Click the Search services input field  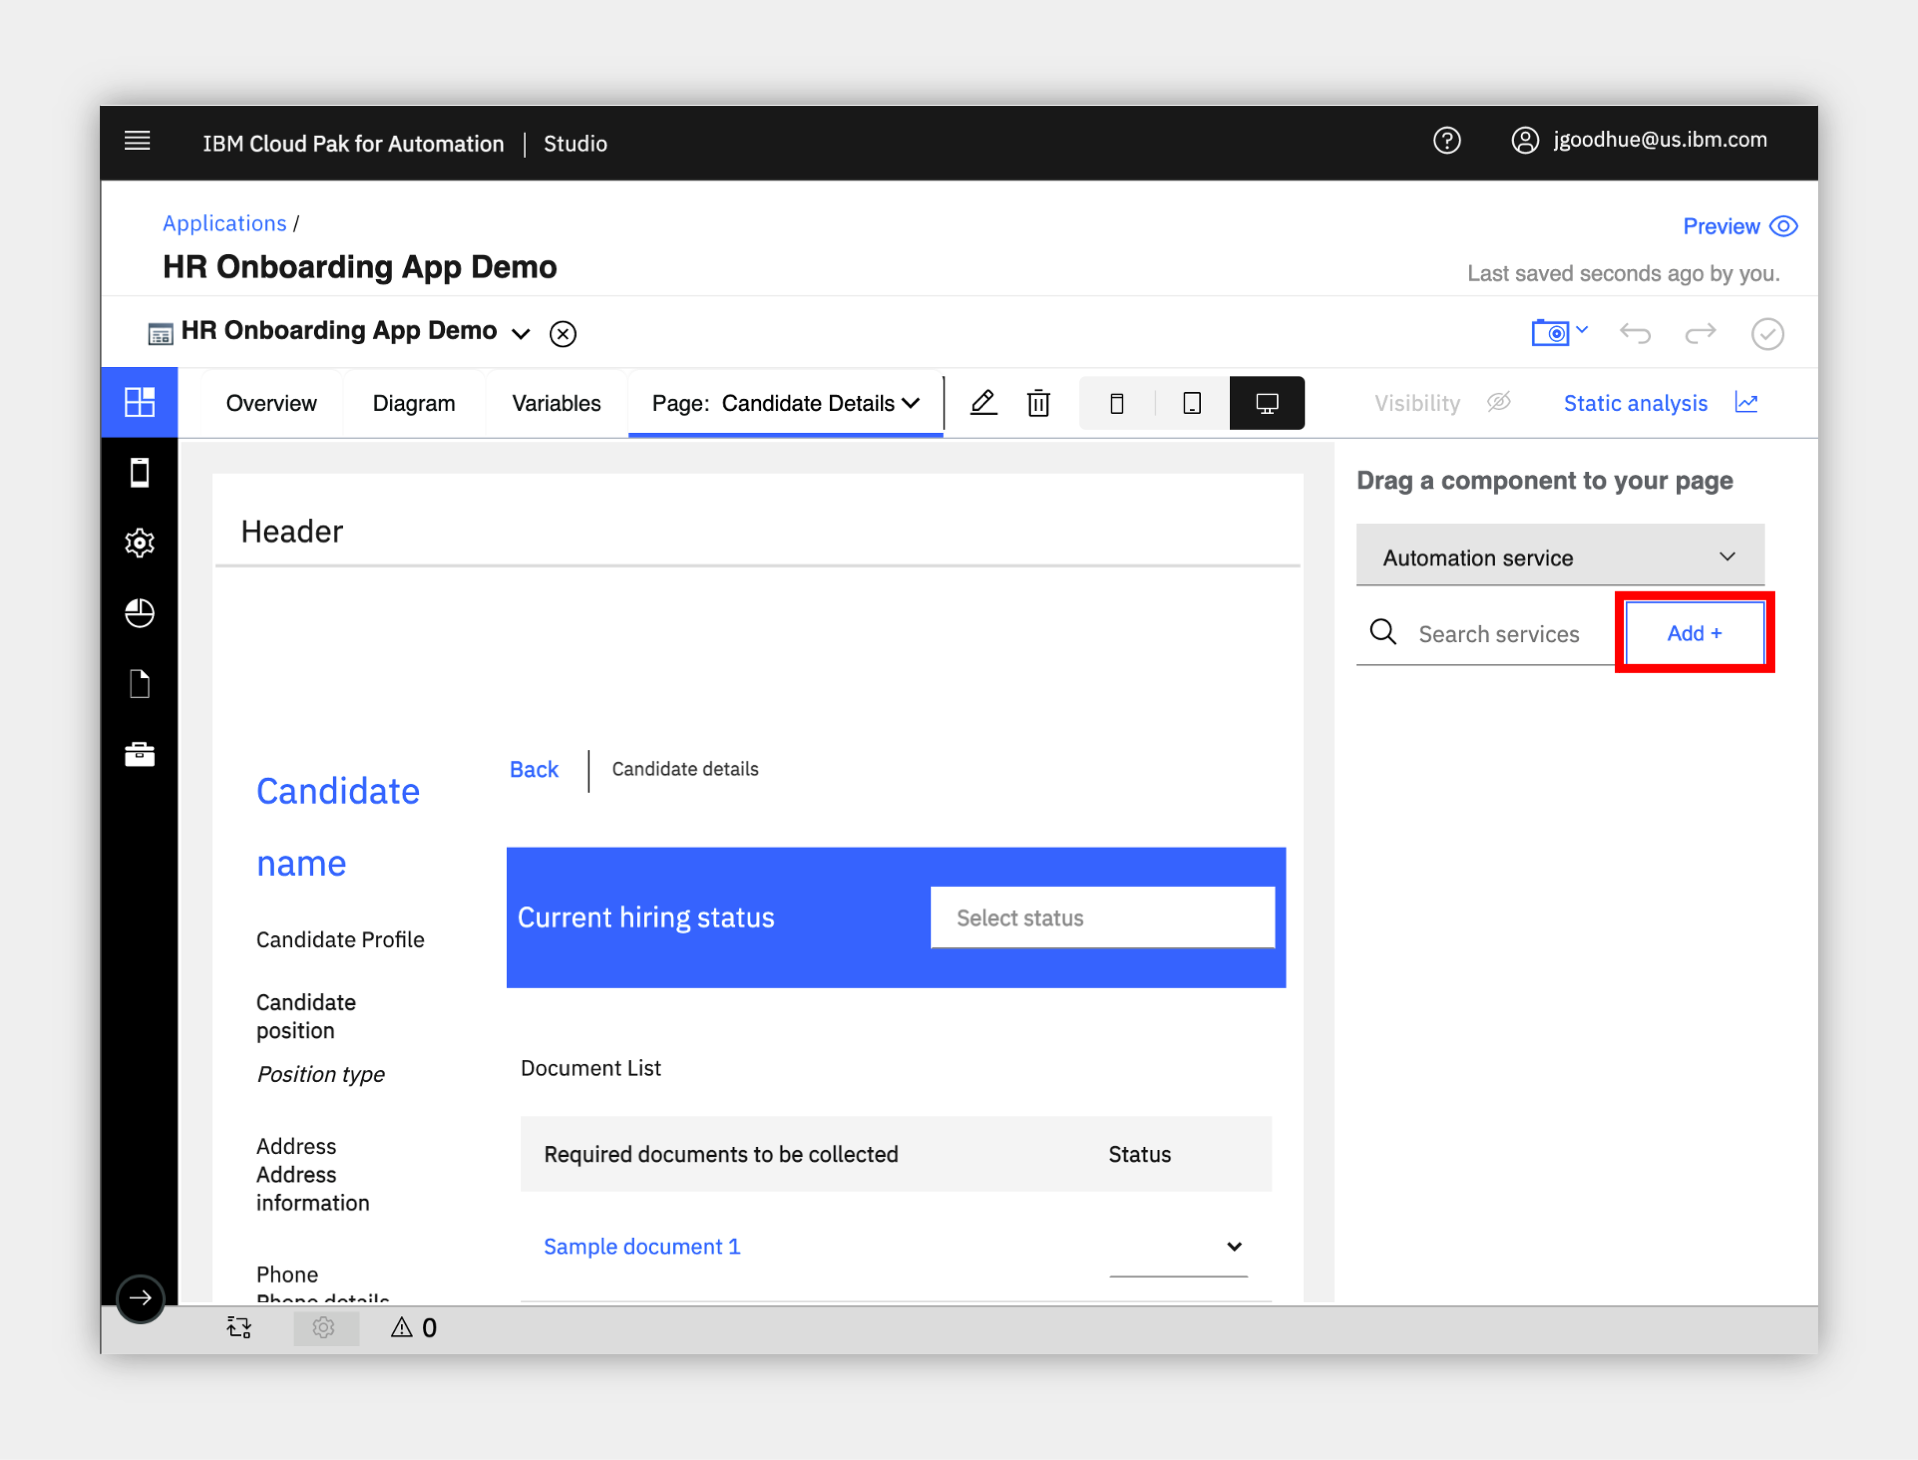coord(1498,633)
